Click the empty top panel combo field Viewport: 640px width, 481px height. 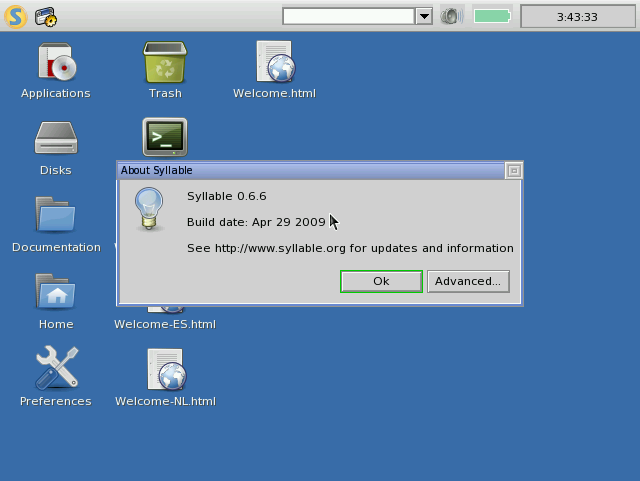click(x=349, y=17)
